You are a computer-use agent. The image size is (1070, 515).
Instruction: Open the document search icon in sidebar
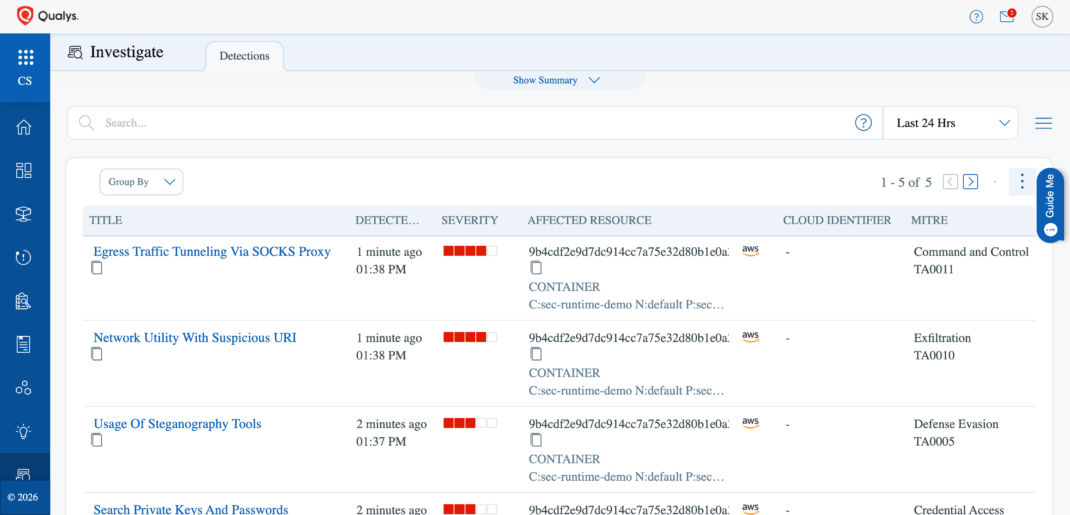[24, 301]
